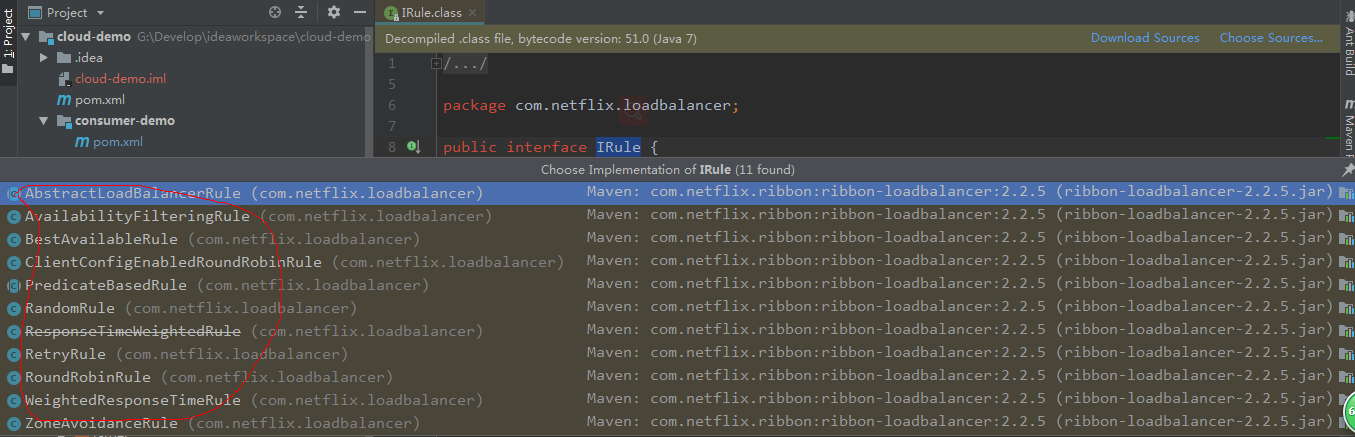Image resolution: width=1355 pixels, height=437 pixels.
Task: Click class icon of BestAvailableRule
Action: [14, 239]
